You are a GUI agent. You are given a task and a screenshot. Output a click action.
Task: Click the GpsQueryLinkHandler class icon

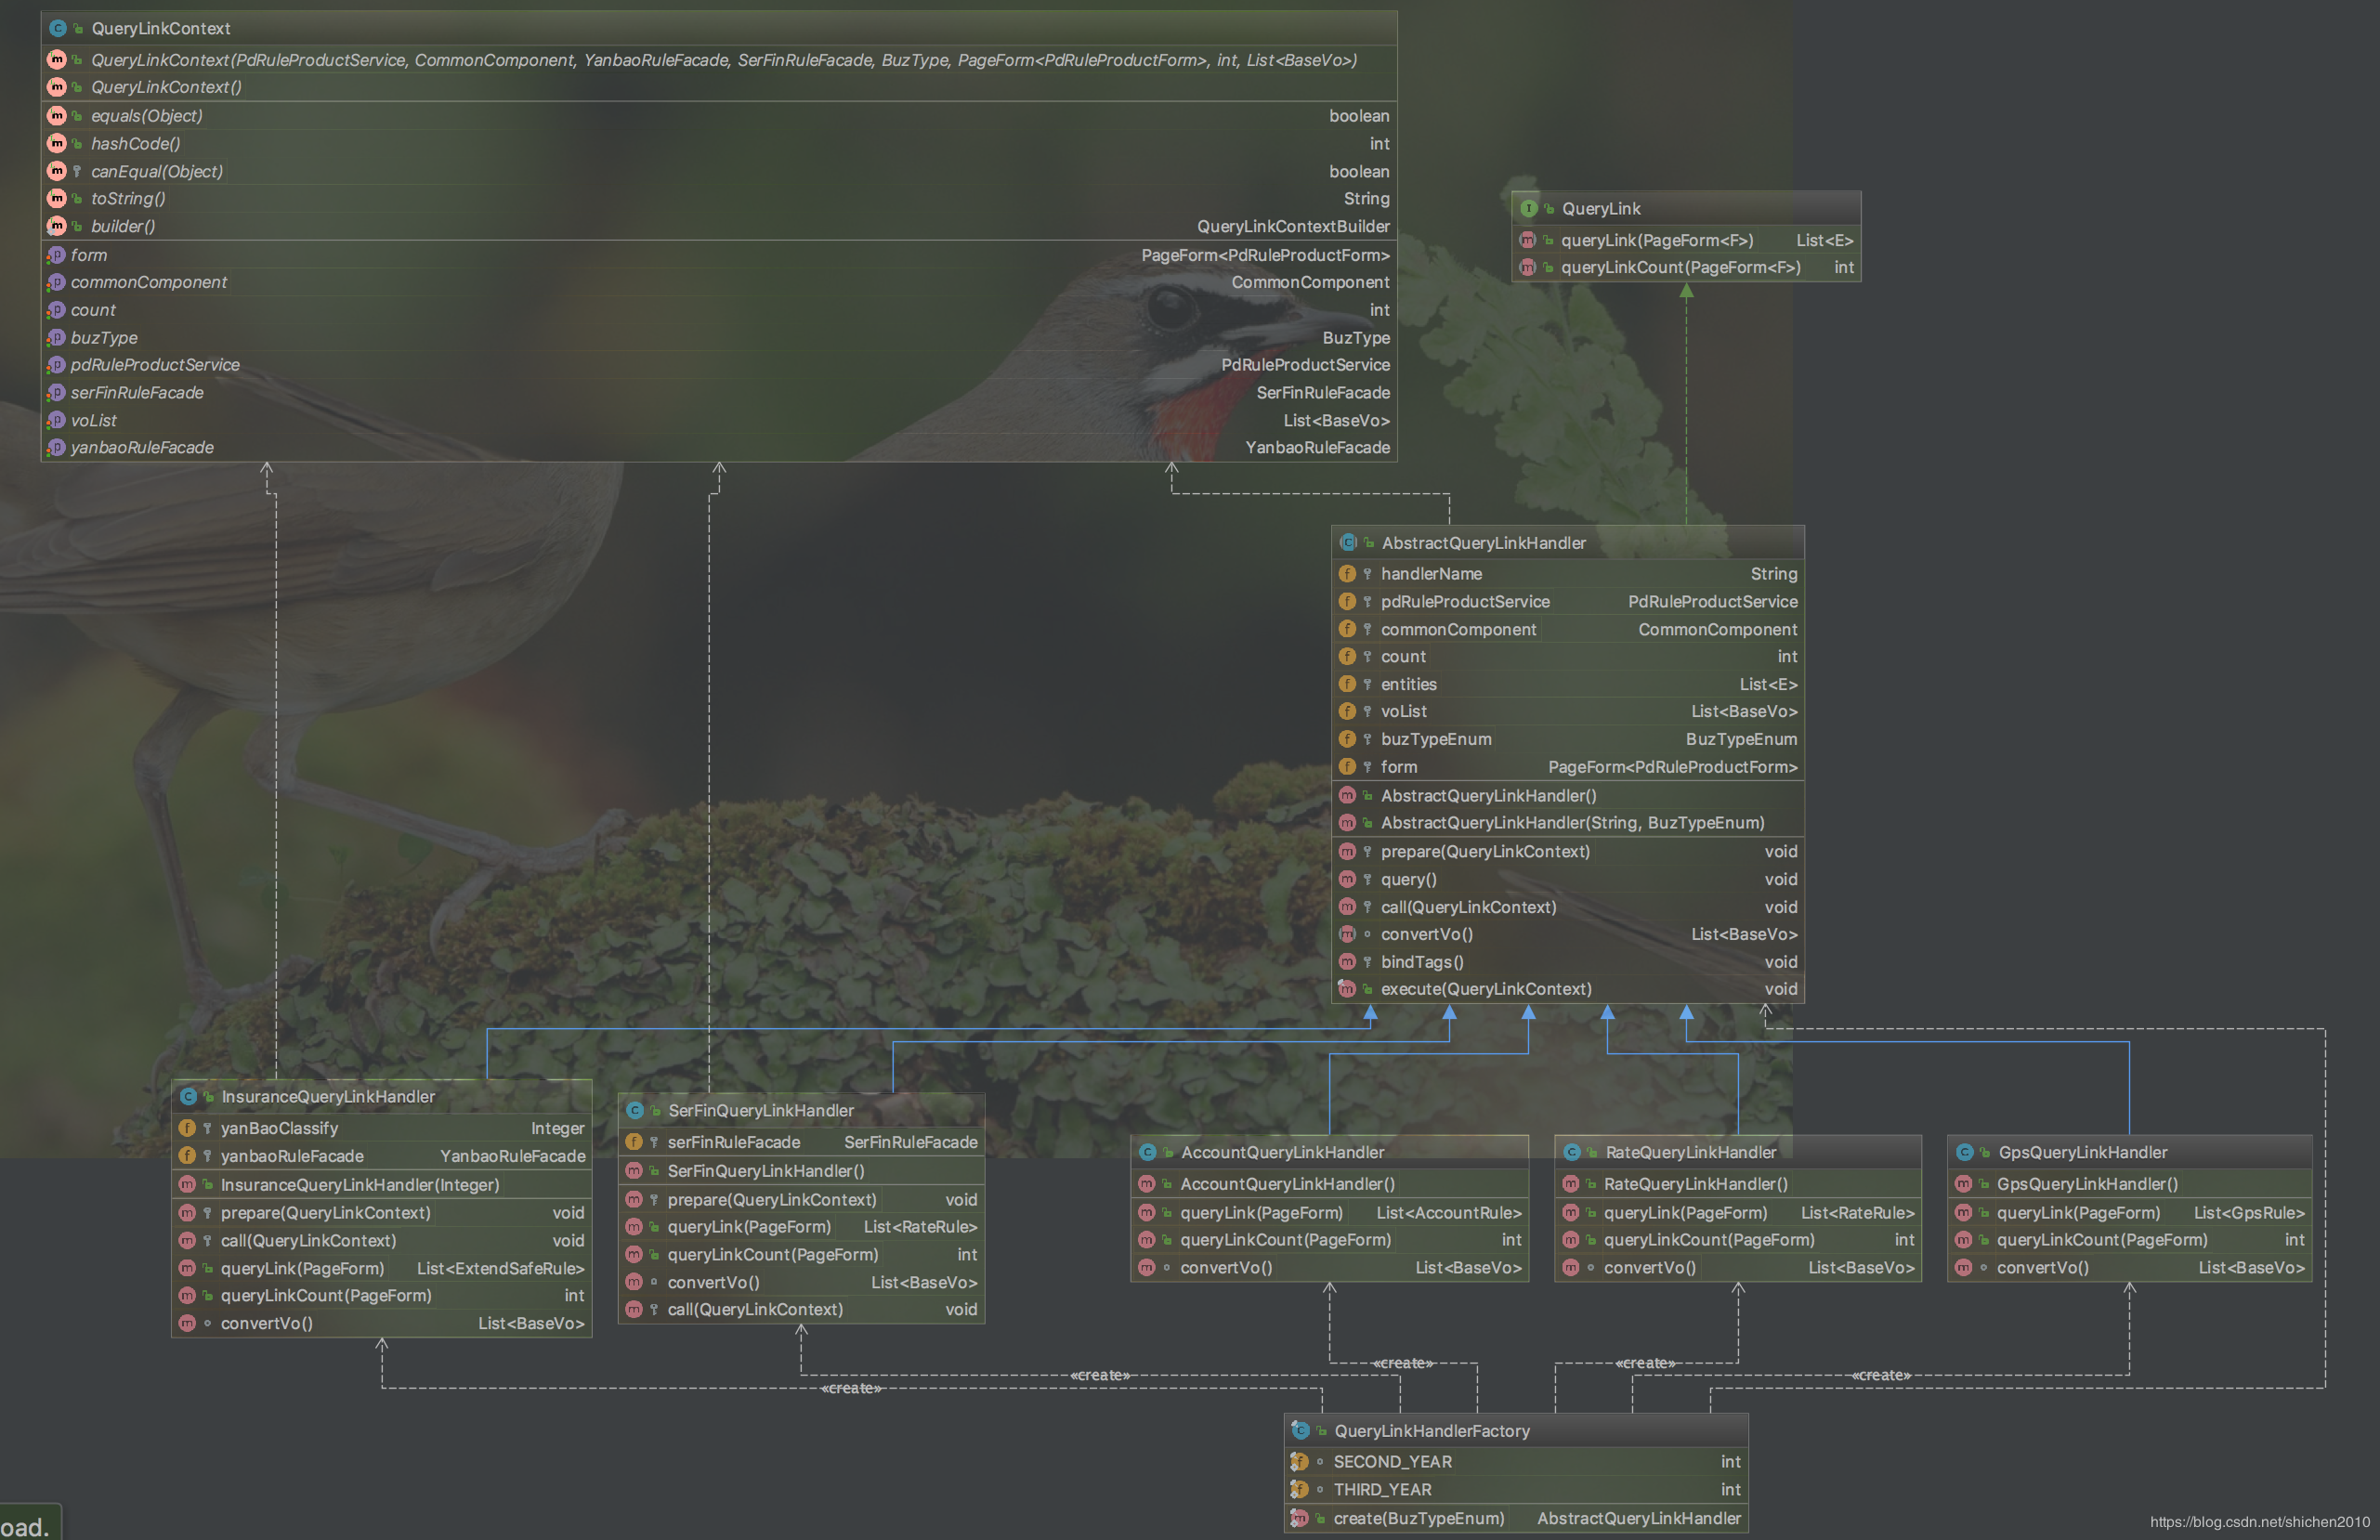1964,1152
